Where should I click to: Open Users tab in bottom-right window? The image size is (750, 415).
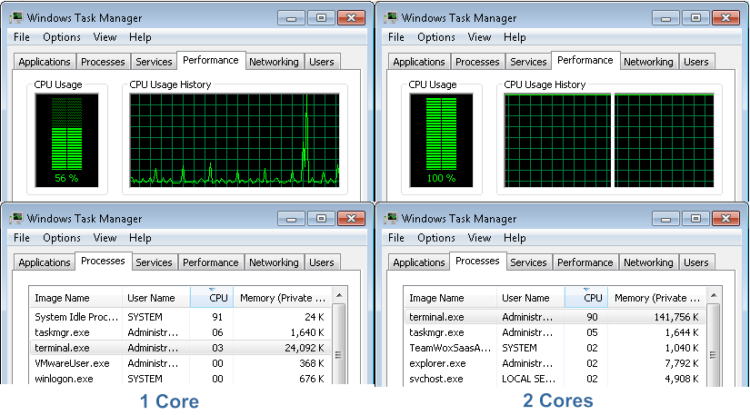[696, 262]
